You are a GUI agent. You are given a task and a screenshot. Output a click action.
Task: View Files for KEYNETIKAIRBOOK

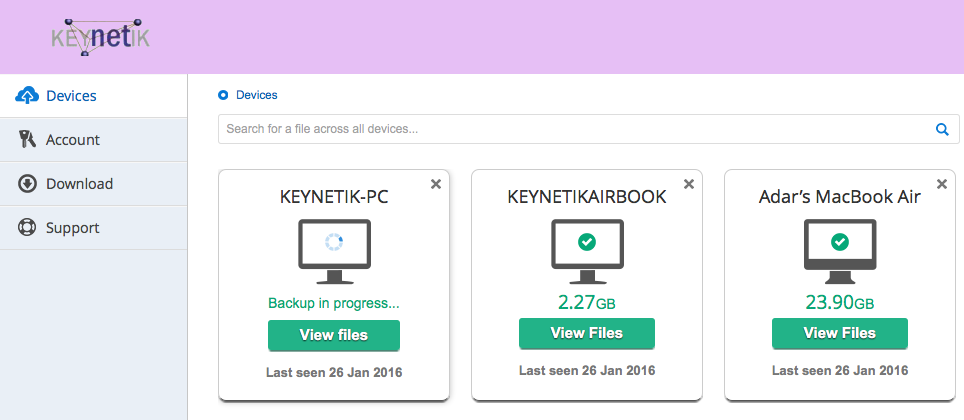pyautogui.click(x=587, y=333)
